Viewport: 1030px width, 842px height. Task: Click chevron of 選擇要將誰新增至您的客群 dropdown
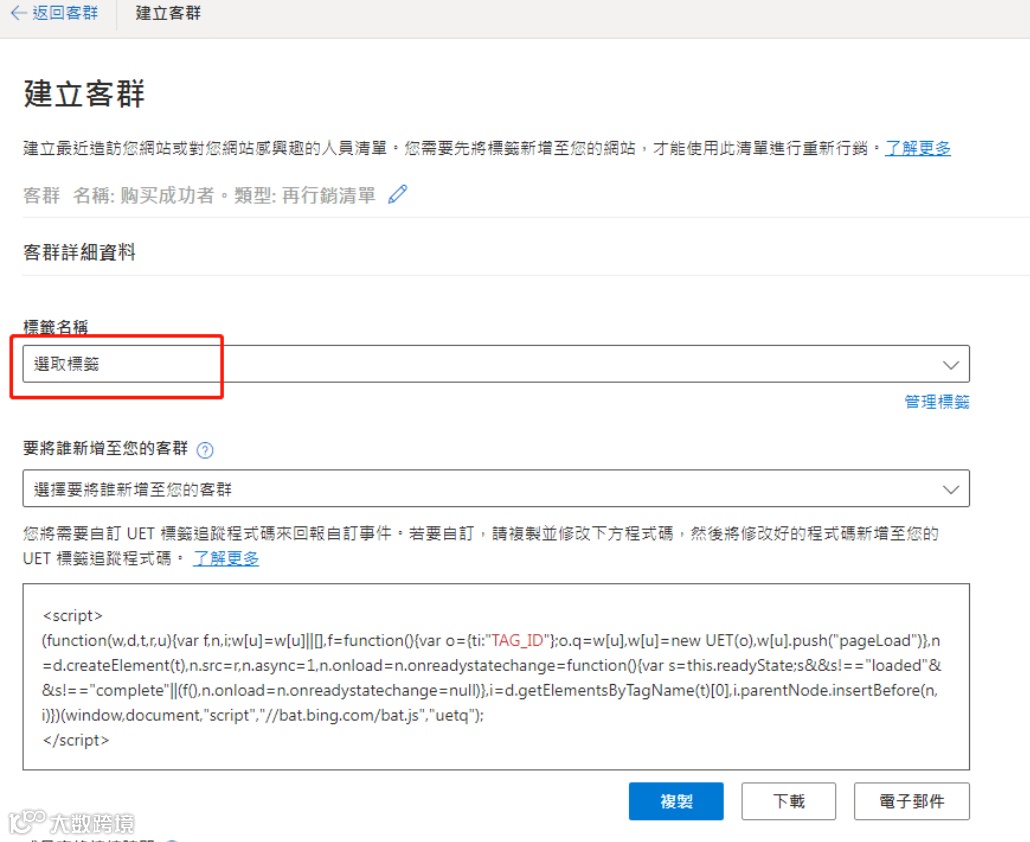[x=951, y=489]
